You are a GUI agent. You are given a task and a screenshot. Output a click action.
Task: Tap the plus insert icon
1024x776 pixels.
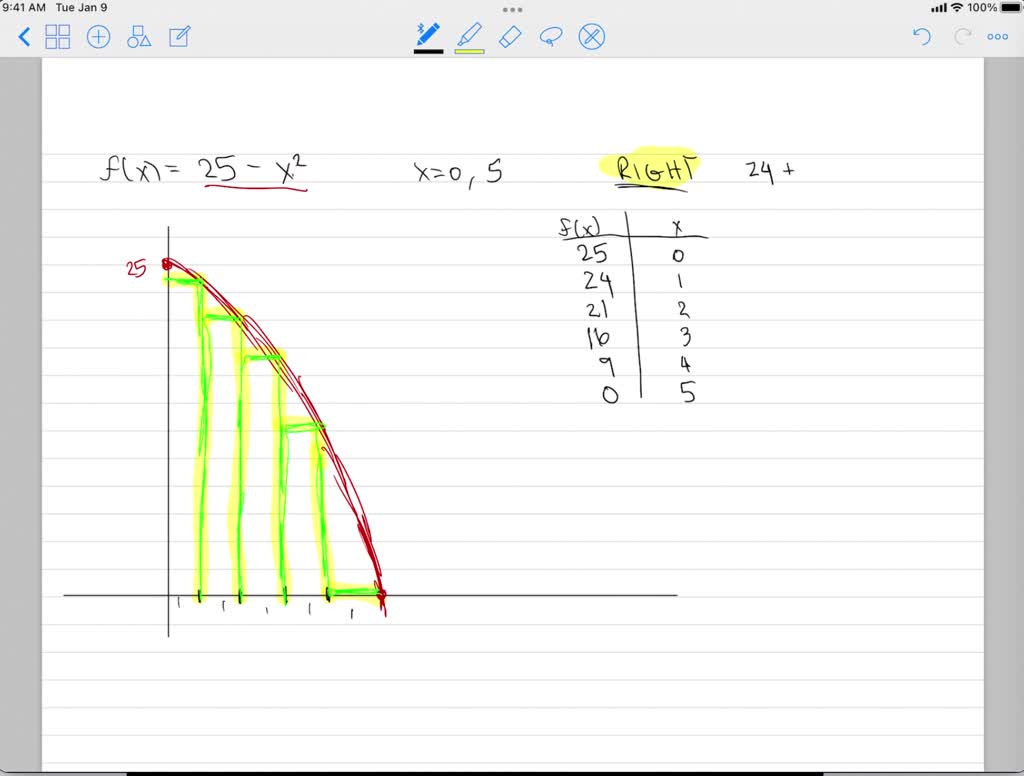pyautogui.click(x=98, y=36)
